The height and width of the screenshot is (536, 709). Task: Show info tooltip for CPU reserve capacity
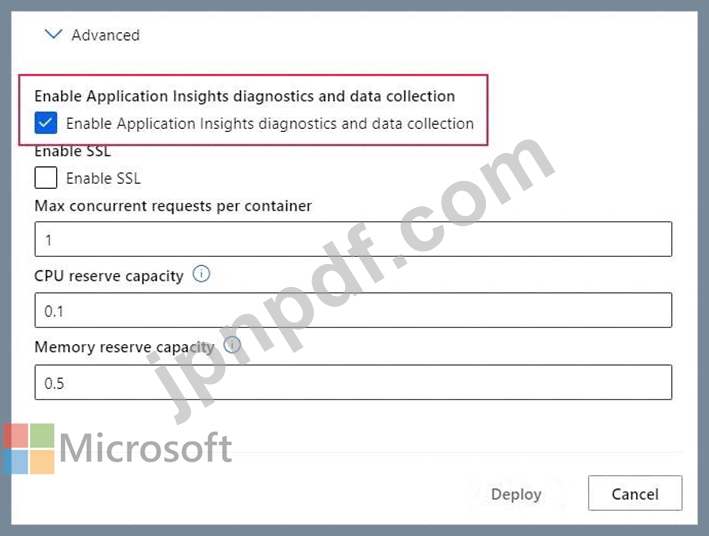[x=201, y=274]
